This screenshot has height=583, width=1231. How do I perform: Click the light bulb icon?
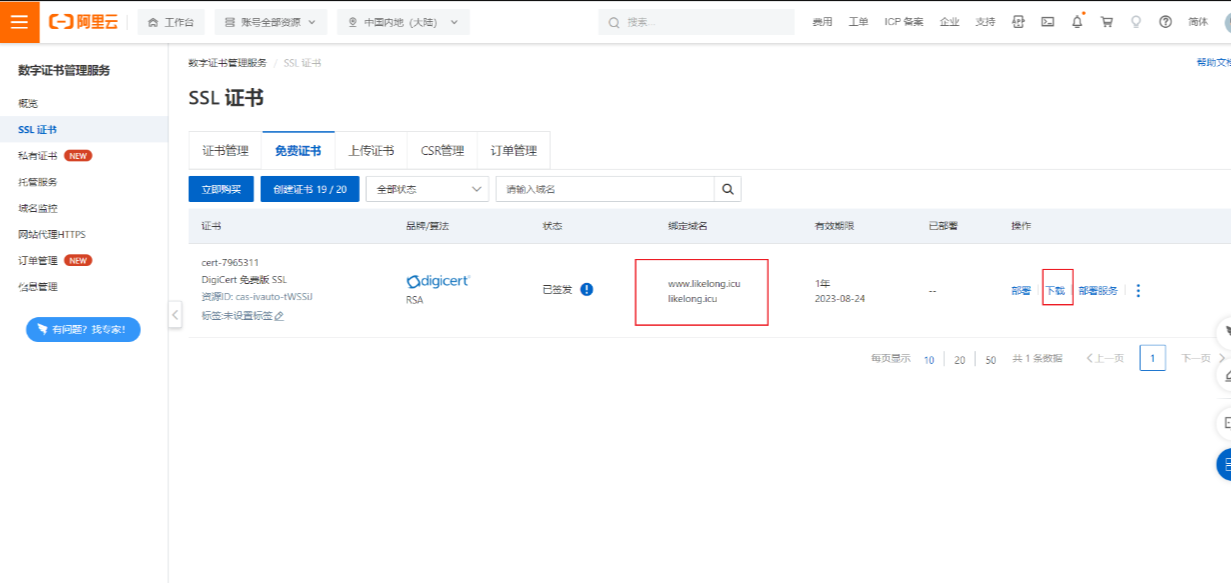pyautogui.click(x=1136, y=22)
